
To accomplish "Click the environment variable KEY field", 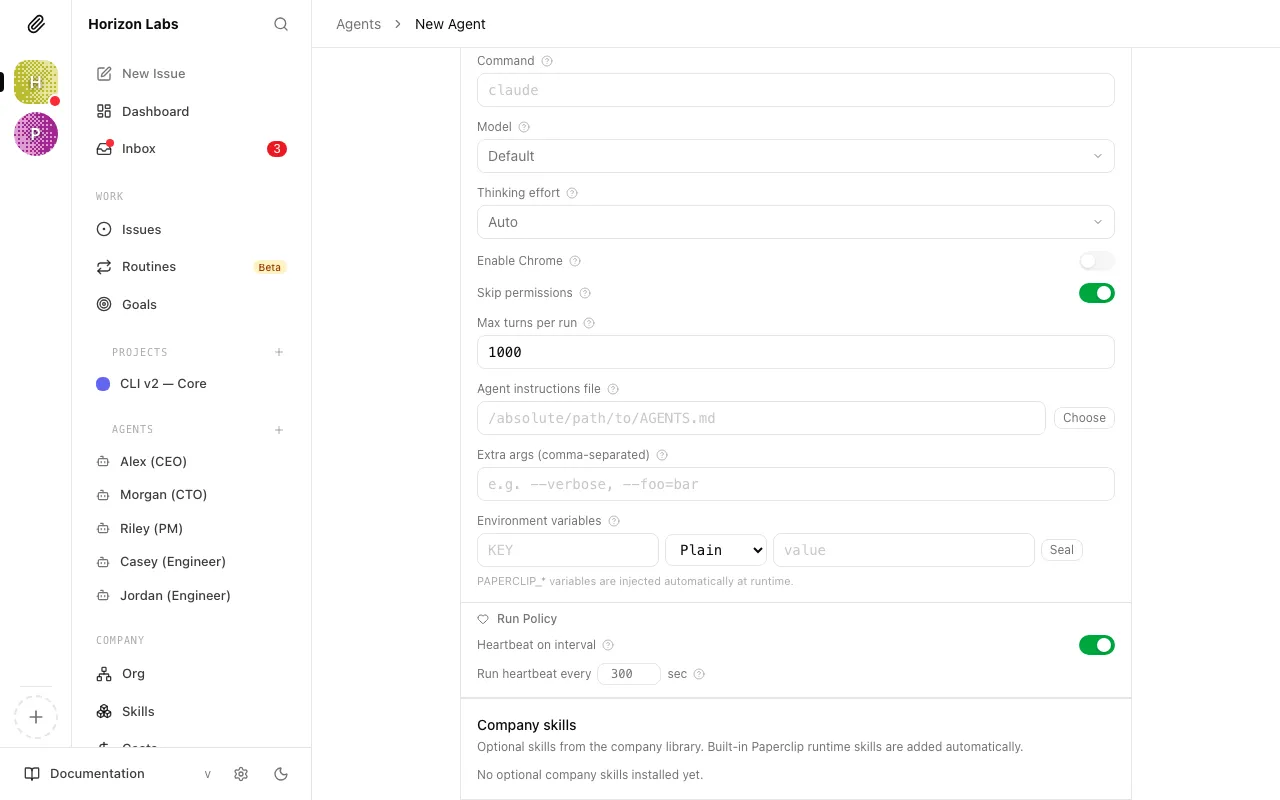I will pyautogui.click(x=568, y=550).
